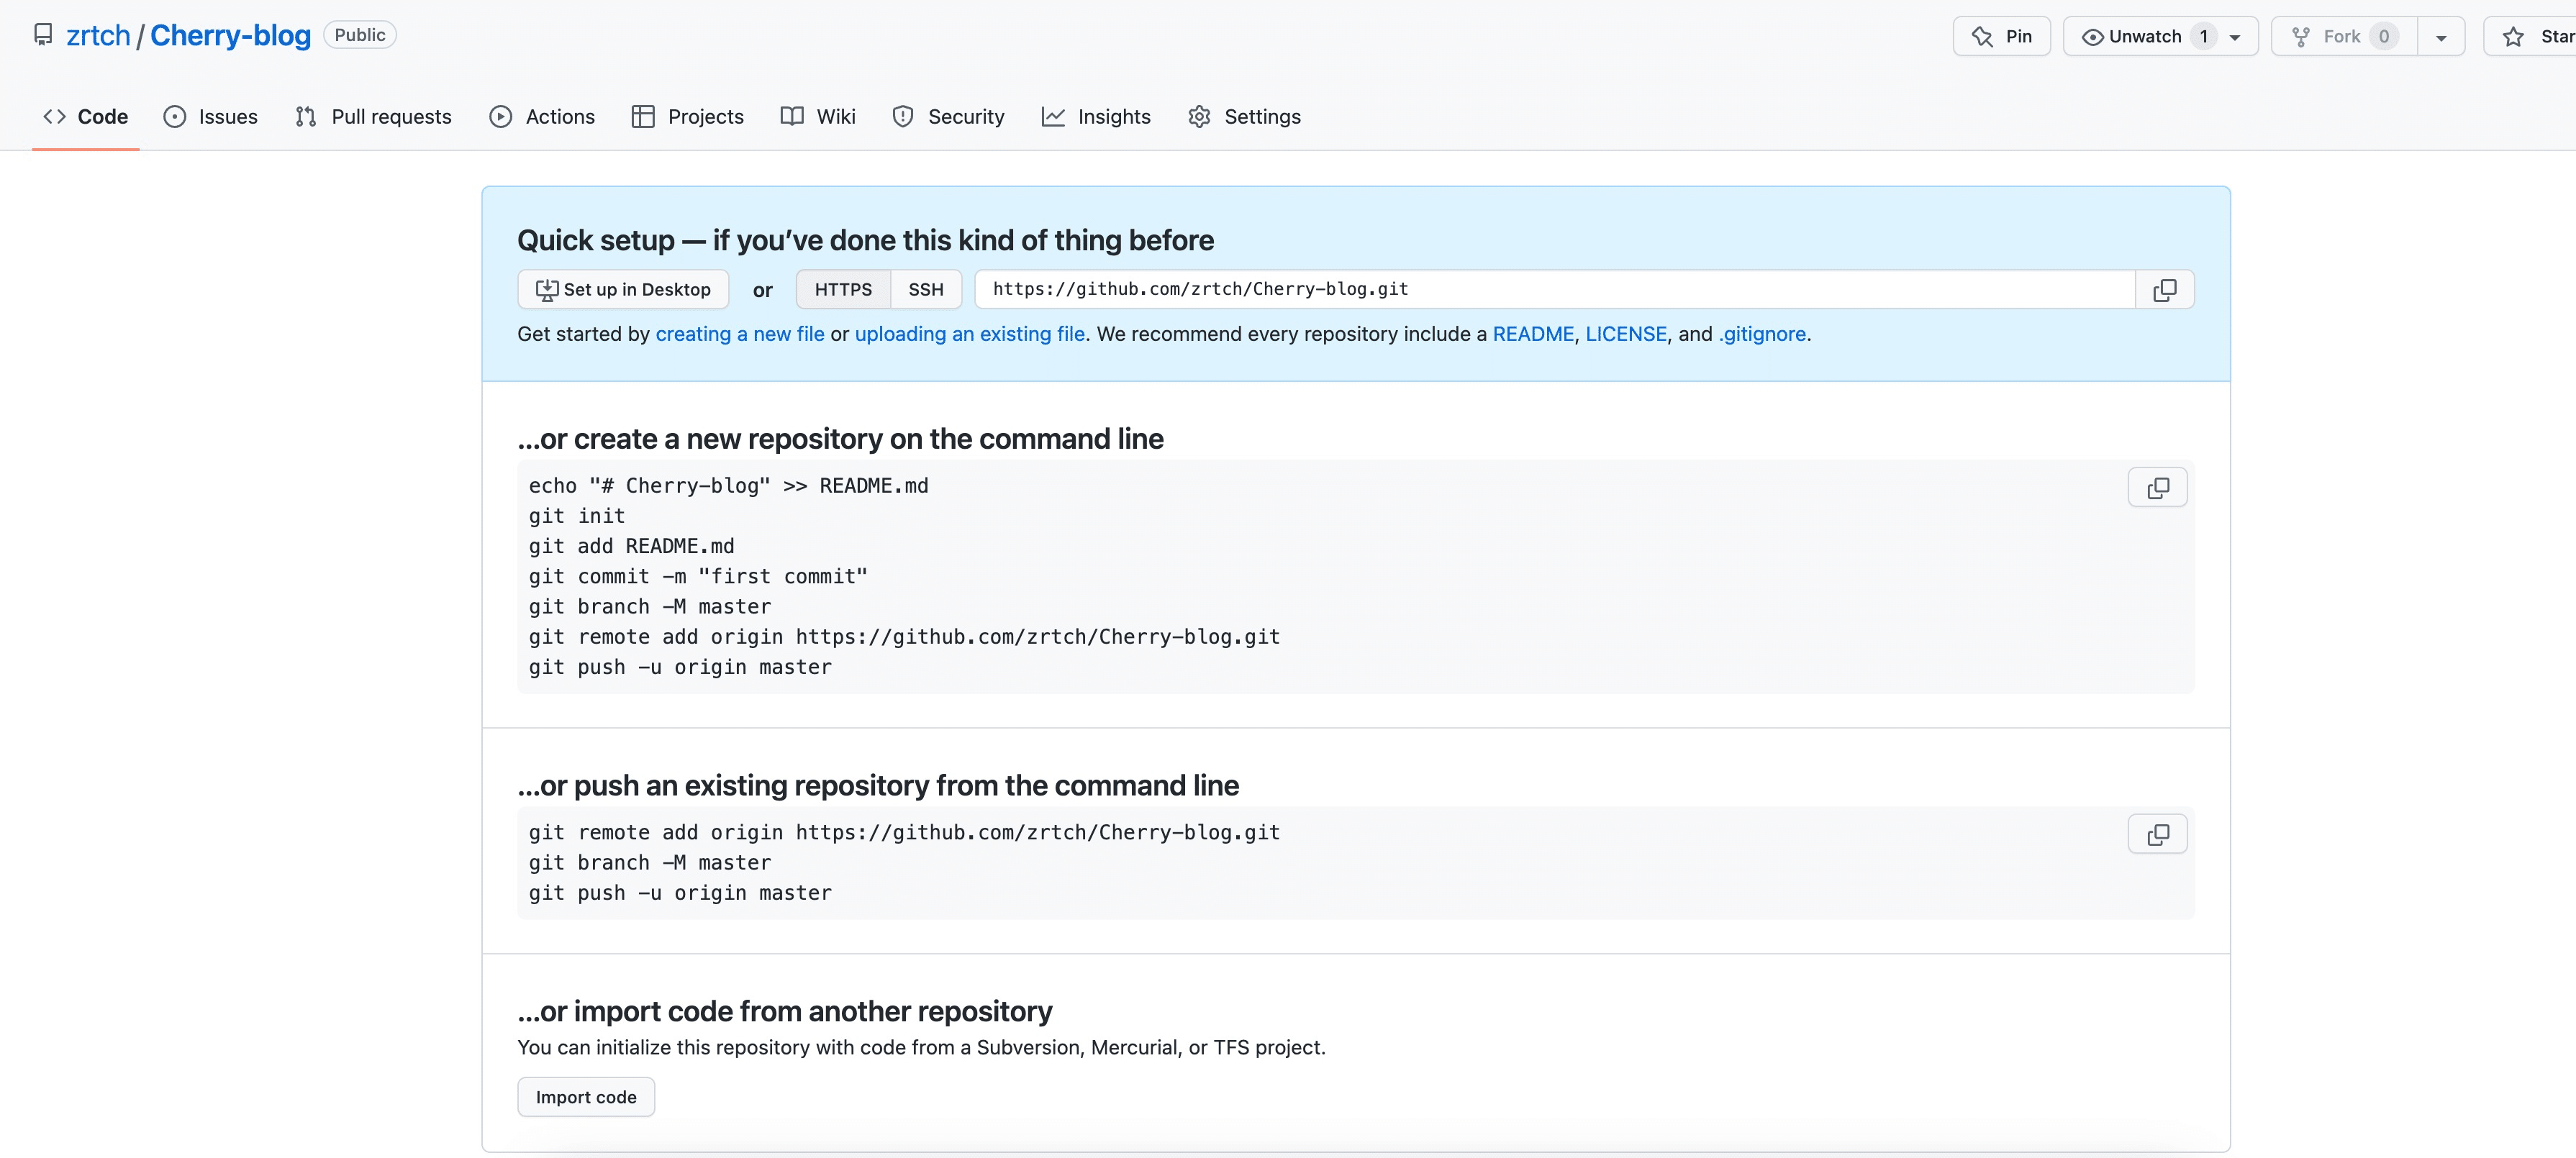
Task: Open the Fork options dropdown arrow
Action: [2441, 37]
